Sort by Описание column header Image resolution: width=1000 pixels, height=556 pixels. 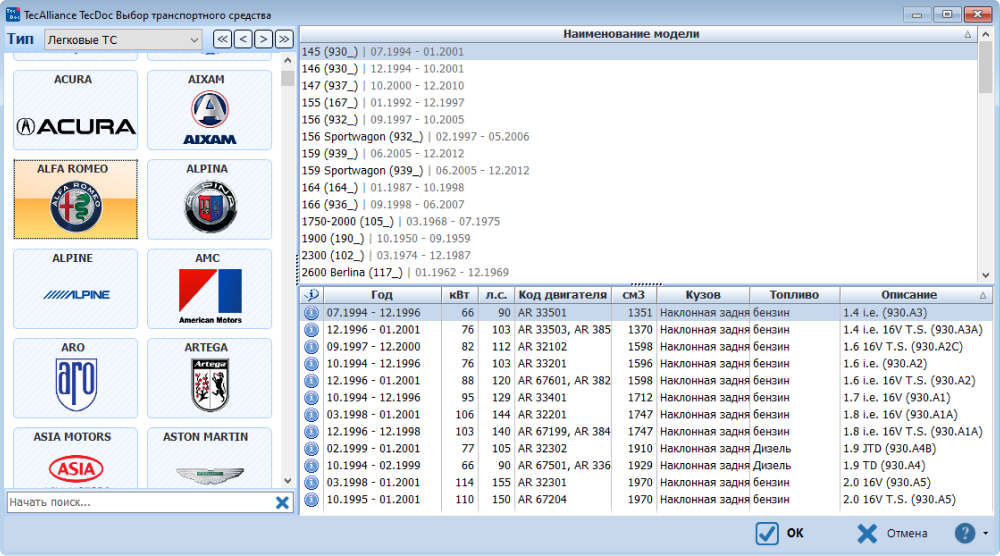tap(916, 295)
